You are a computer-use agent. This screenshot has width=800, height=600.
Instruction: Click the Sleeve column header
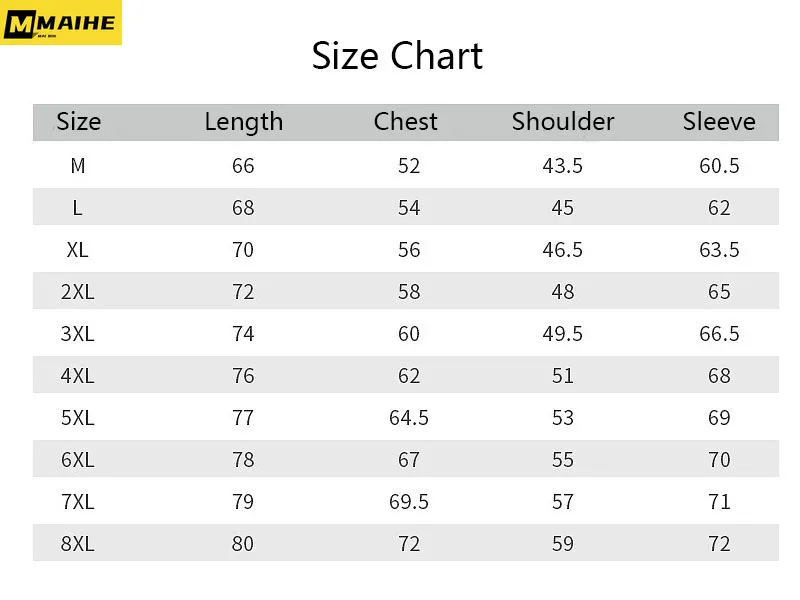tap(719, 121)
